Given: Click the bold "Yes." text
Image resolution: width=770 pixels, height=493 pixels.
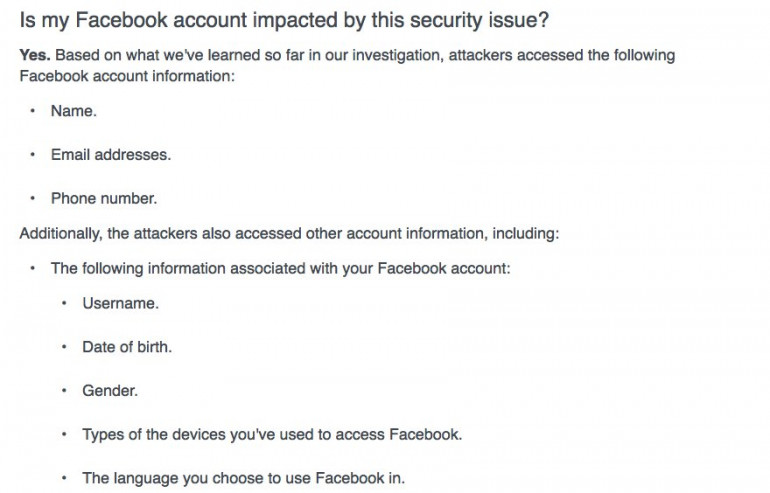Looking at the screenshot, I should 35,55.
